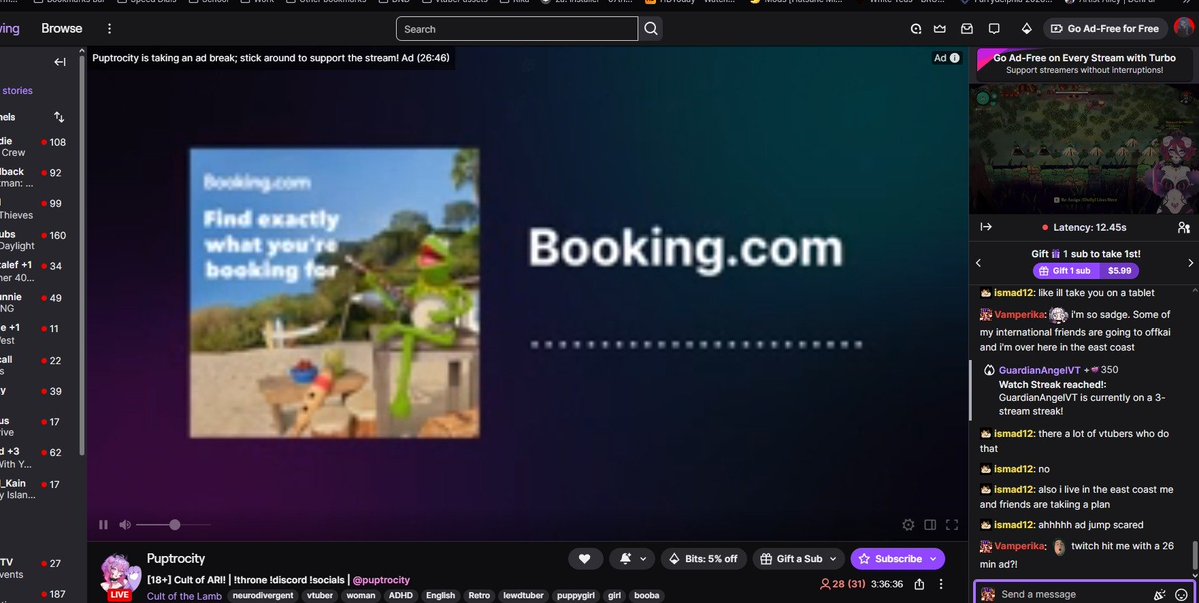The width and height of the screenshot is (1199, 603).
Task: Open Bits and Power-ups icon in chat input
Action: [1159, 594]
